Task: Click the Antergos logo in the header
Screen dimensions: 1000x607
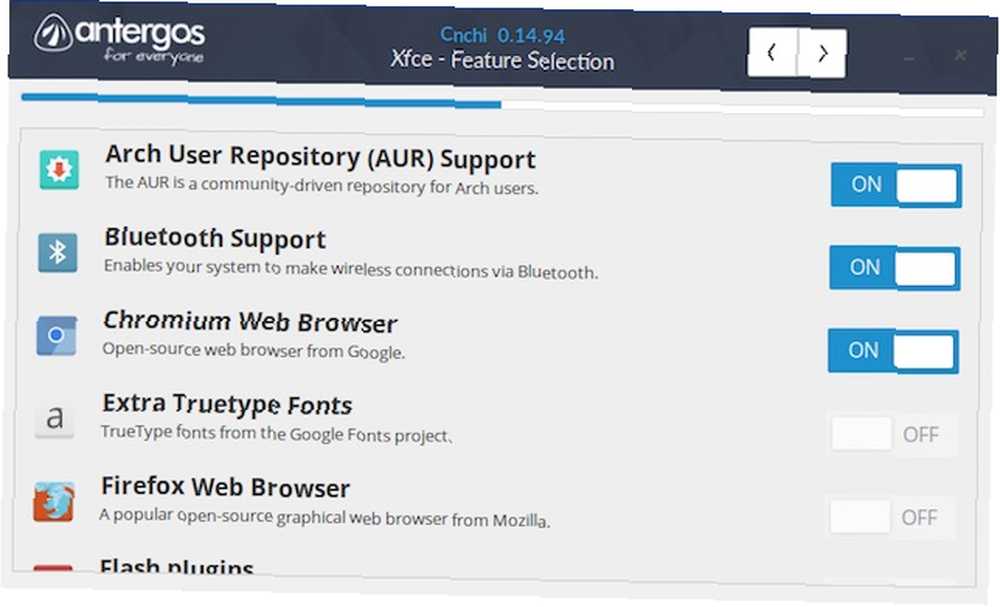Action: pyautogui.click(x=119, y=39)
